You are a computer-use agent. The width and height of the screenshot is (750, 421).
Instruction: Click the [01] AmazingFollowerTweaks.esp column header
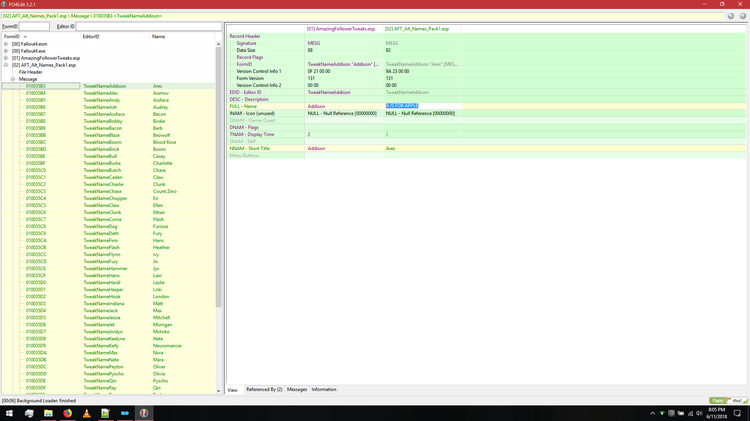pos(343,29)
